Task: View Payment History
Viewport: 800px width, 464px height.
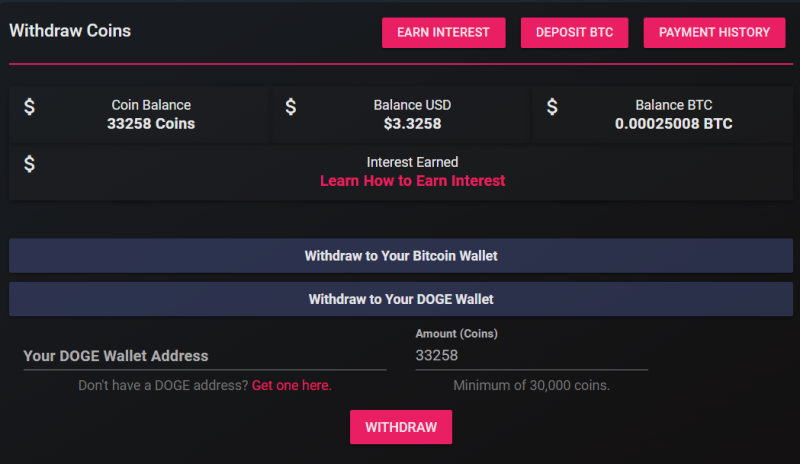Action: tap(714, 33)
